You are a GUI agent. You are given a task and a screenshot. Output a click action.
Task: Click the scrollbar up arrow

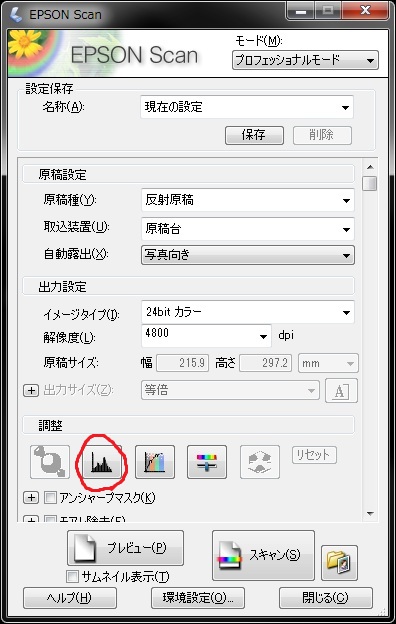point(370,167)
